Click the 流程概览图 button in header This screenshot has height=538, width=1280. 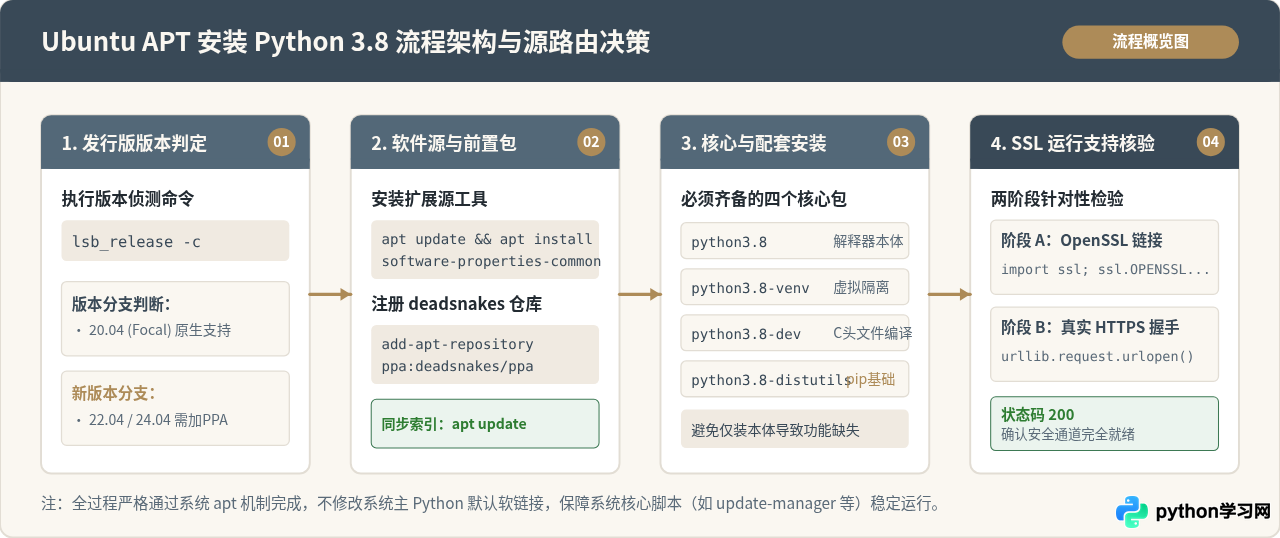click(x=1150, y=42)
